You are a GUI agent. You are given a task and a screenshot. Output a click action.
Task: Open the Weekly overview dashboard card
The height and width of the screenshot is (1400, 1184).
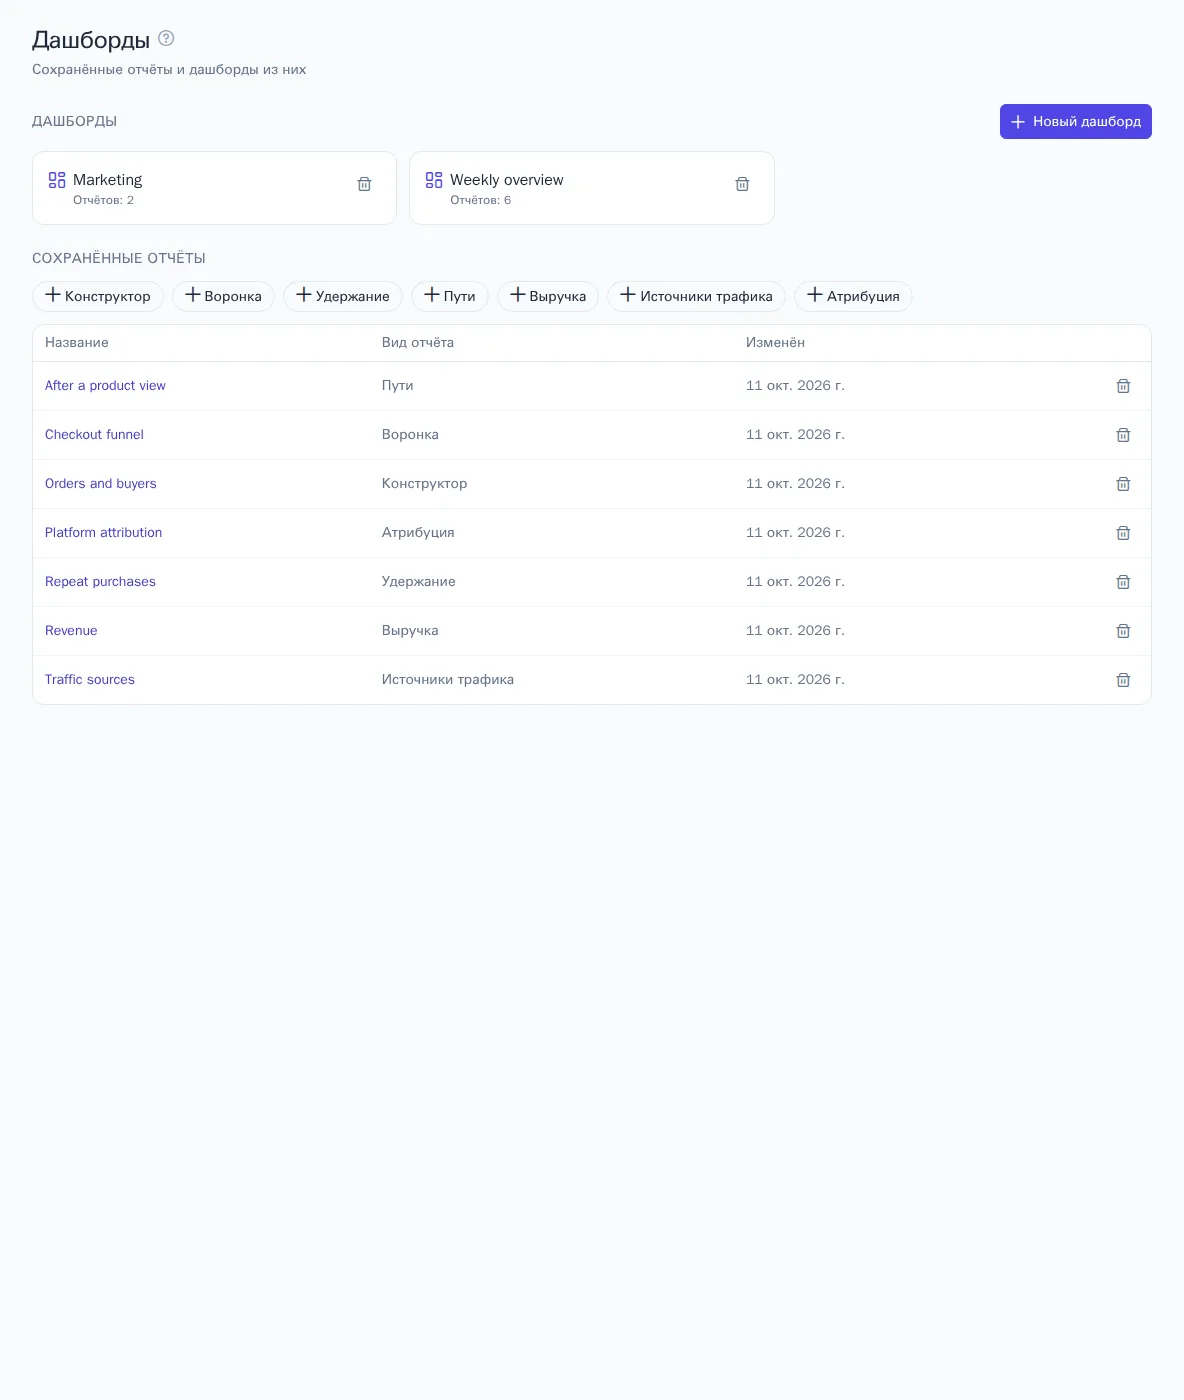[x=592, y=188]
